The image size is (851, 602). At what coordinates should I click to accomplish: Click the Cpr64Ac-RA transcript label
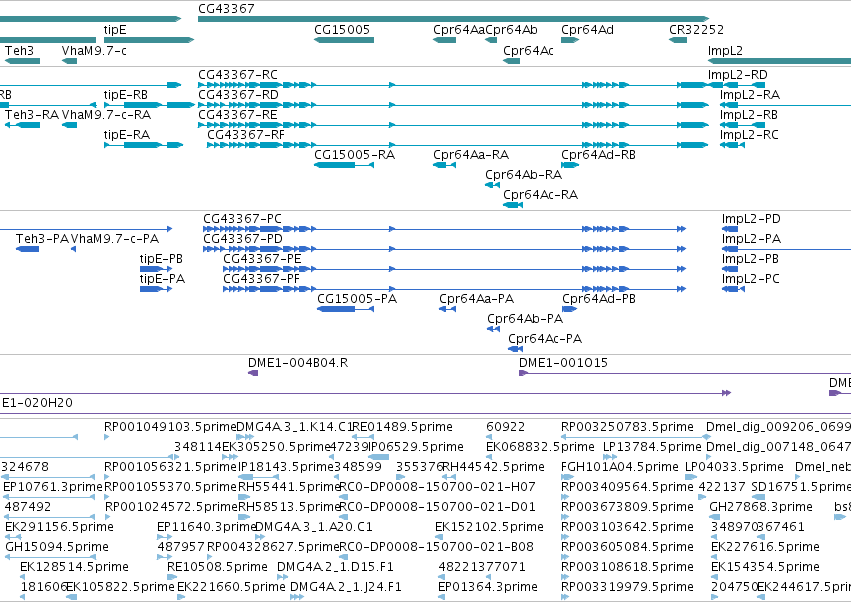541,195
